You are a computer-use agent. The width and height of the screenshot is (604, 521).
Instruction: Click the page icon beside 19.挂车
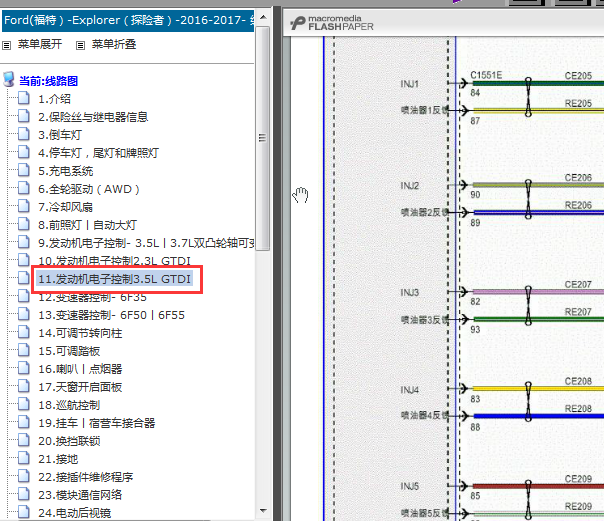pyautogui.click(x=23, y=422)
